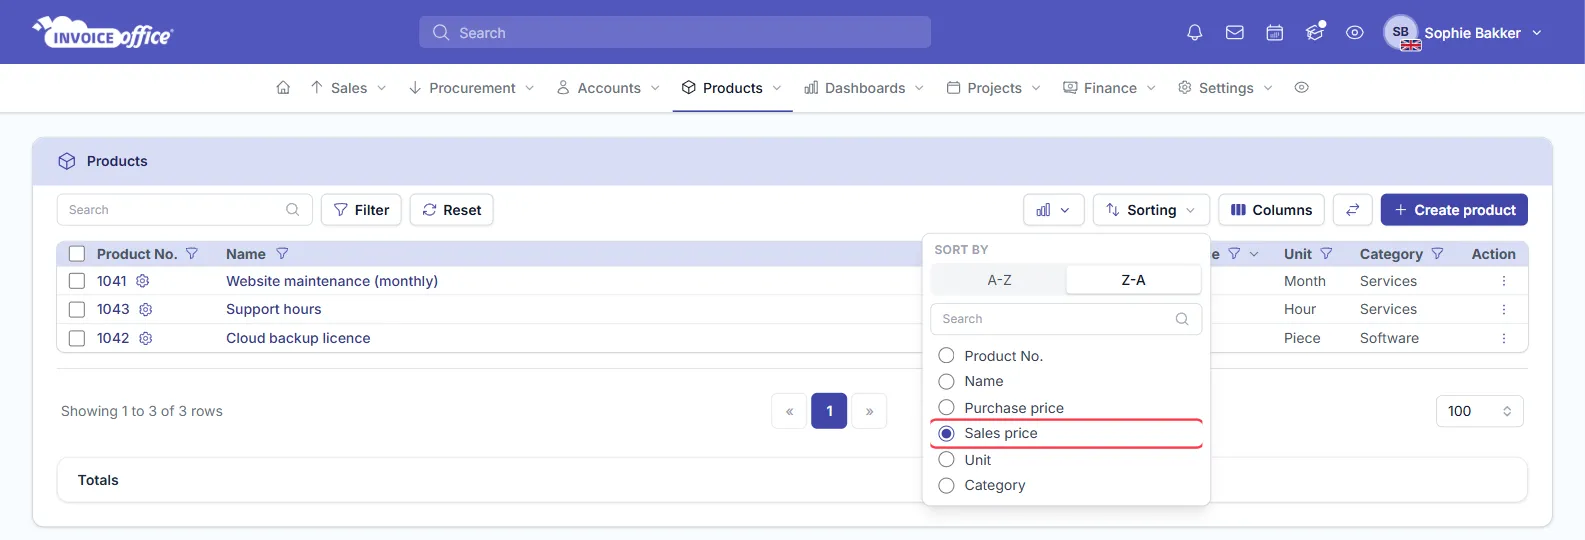
Task: Open Support hours product link
Action: [274, 310]
